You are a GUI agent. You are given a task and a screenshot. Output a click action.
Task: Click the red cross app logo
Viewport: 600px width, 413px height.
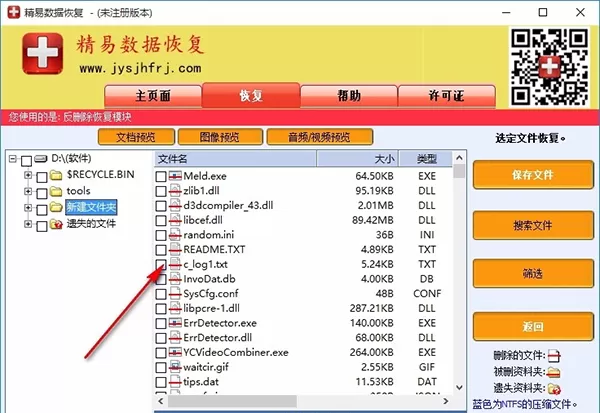tap(42, 54)
